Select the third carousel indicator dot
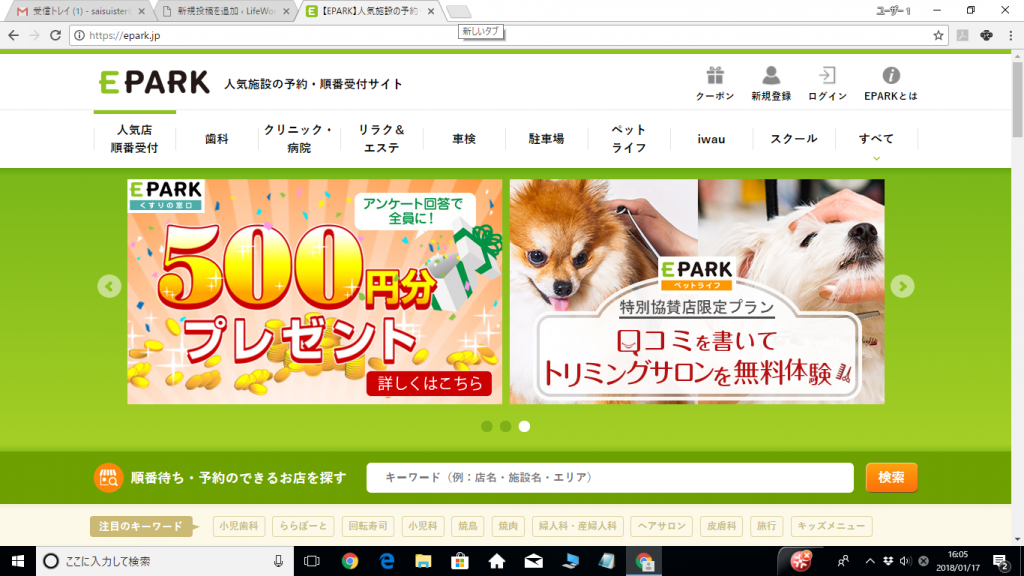This screenshot has height=576, width=1024. click(x=524, y=426)
